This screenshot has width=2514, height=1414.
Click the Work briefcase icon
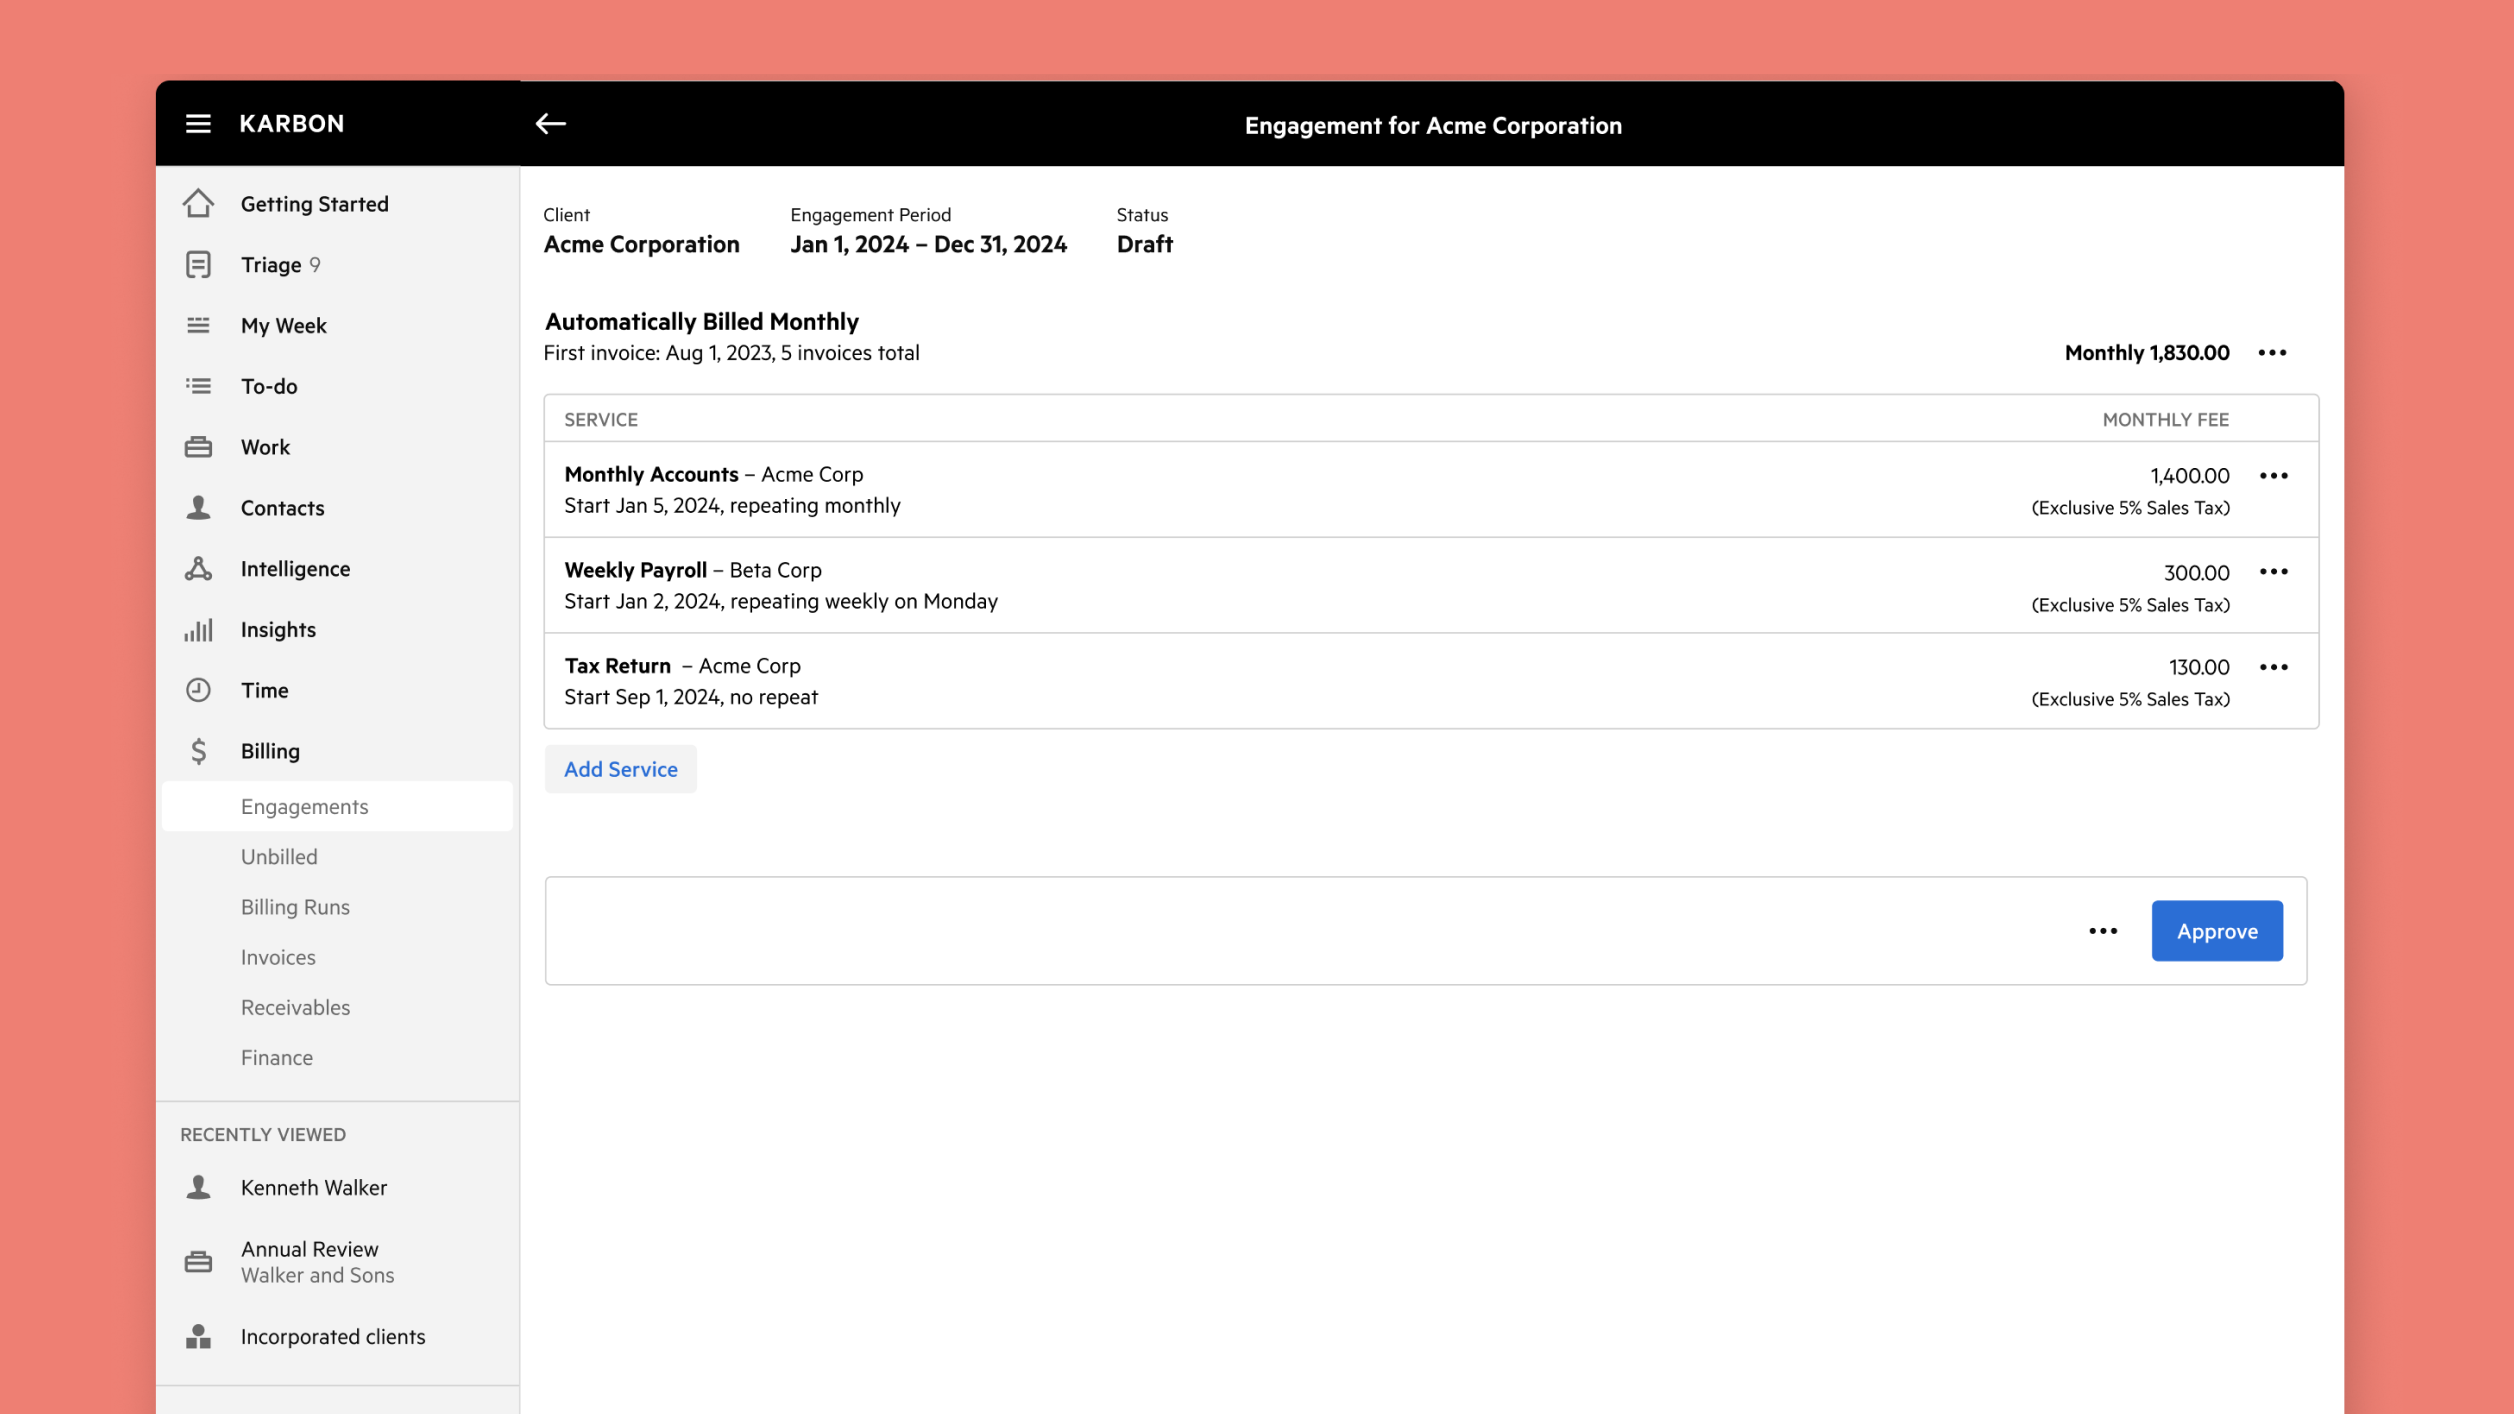198,447
